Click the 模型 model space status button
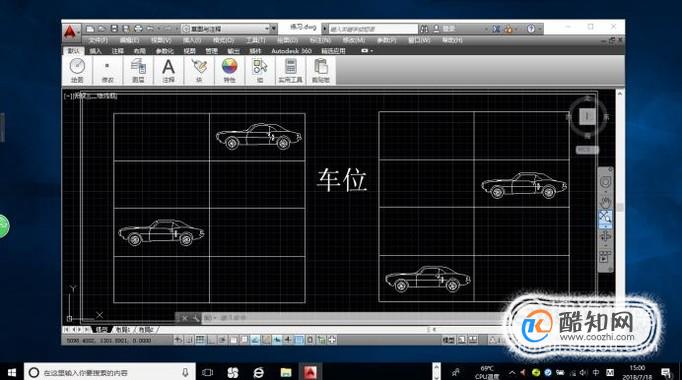682x380 pixels. coord(448,340)
